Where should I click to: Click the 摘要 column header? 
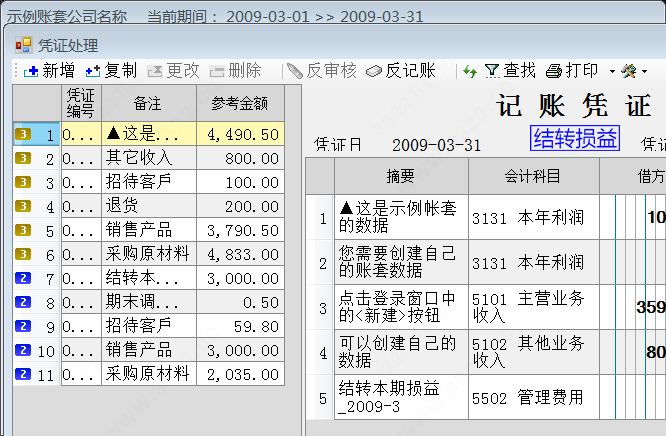tap(401, 176)
